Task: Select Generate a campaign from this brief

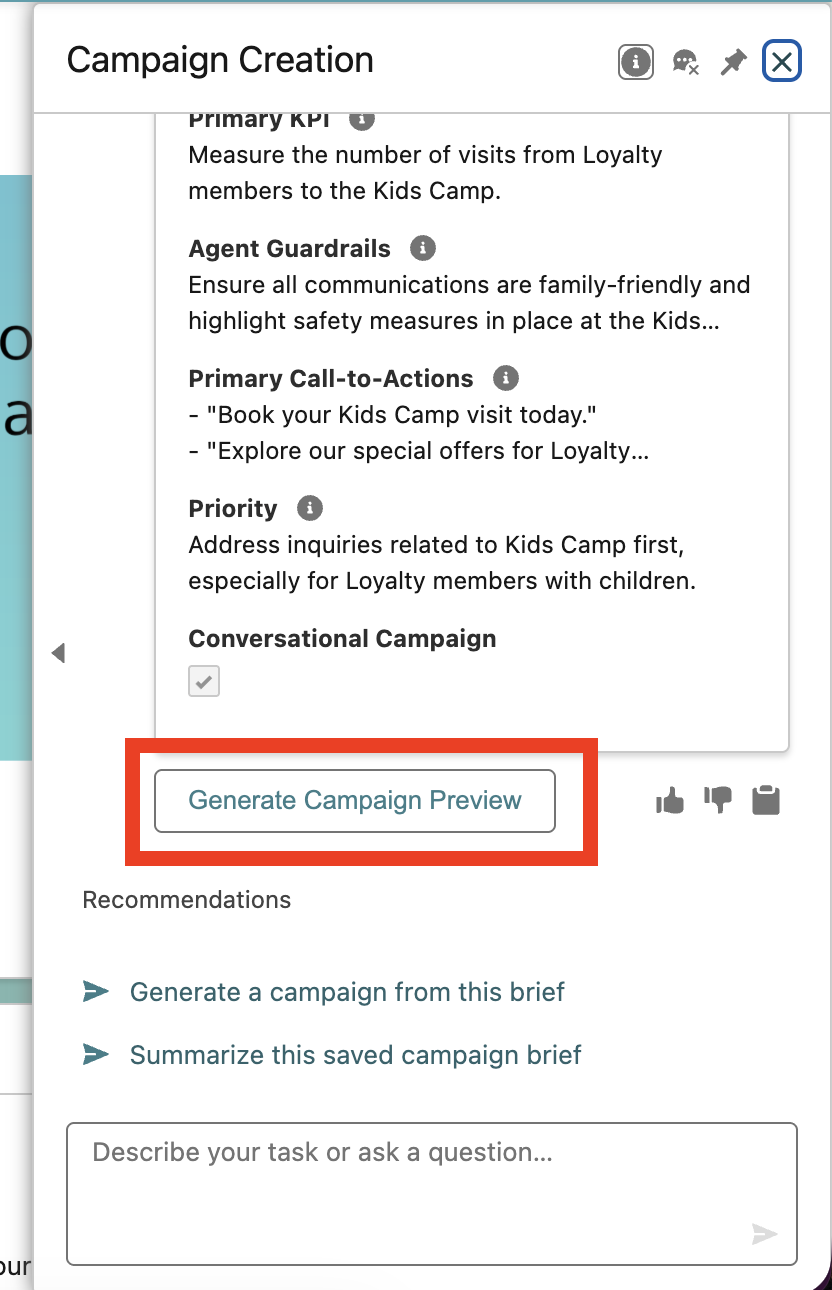Action: click(x=347, y=992)
